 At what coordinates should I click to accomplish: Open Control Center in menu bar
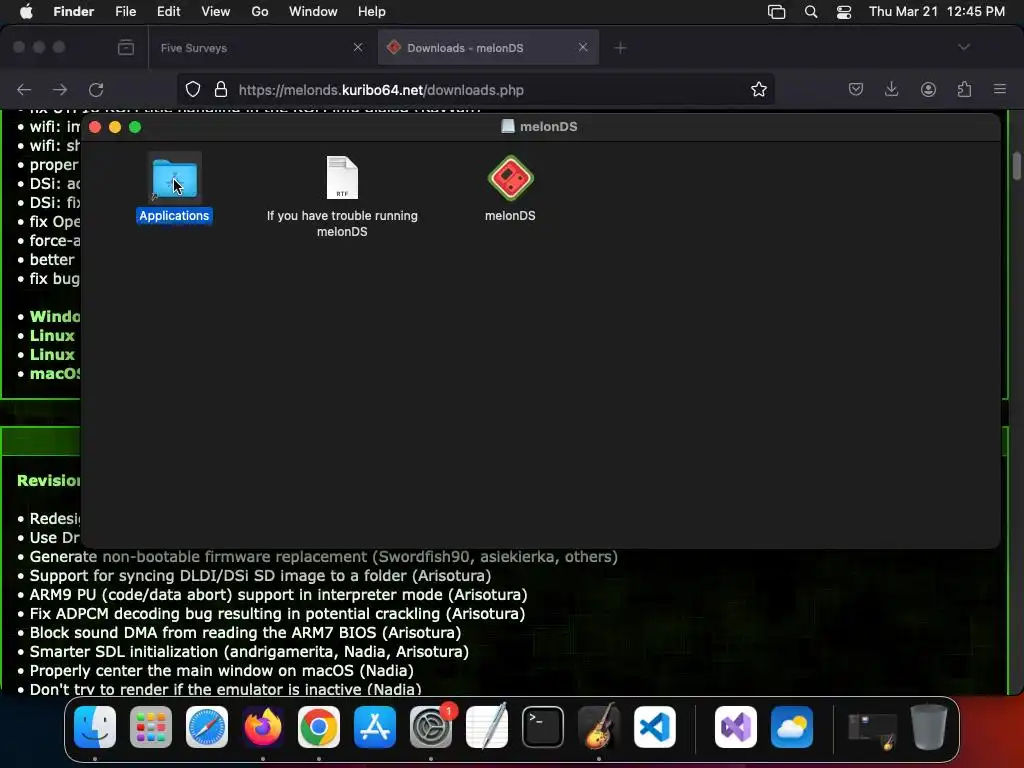pyautogui.click(x=844, y=12)
